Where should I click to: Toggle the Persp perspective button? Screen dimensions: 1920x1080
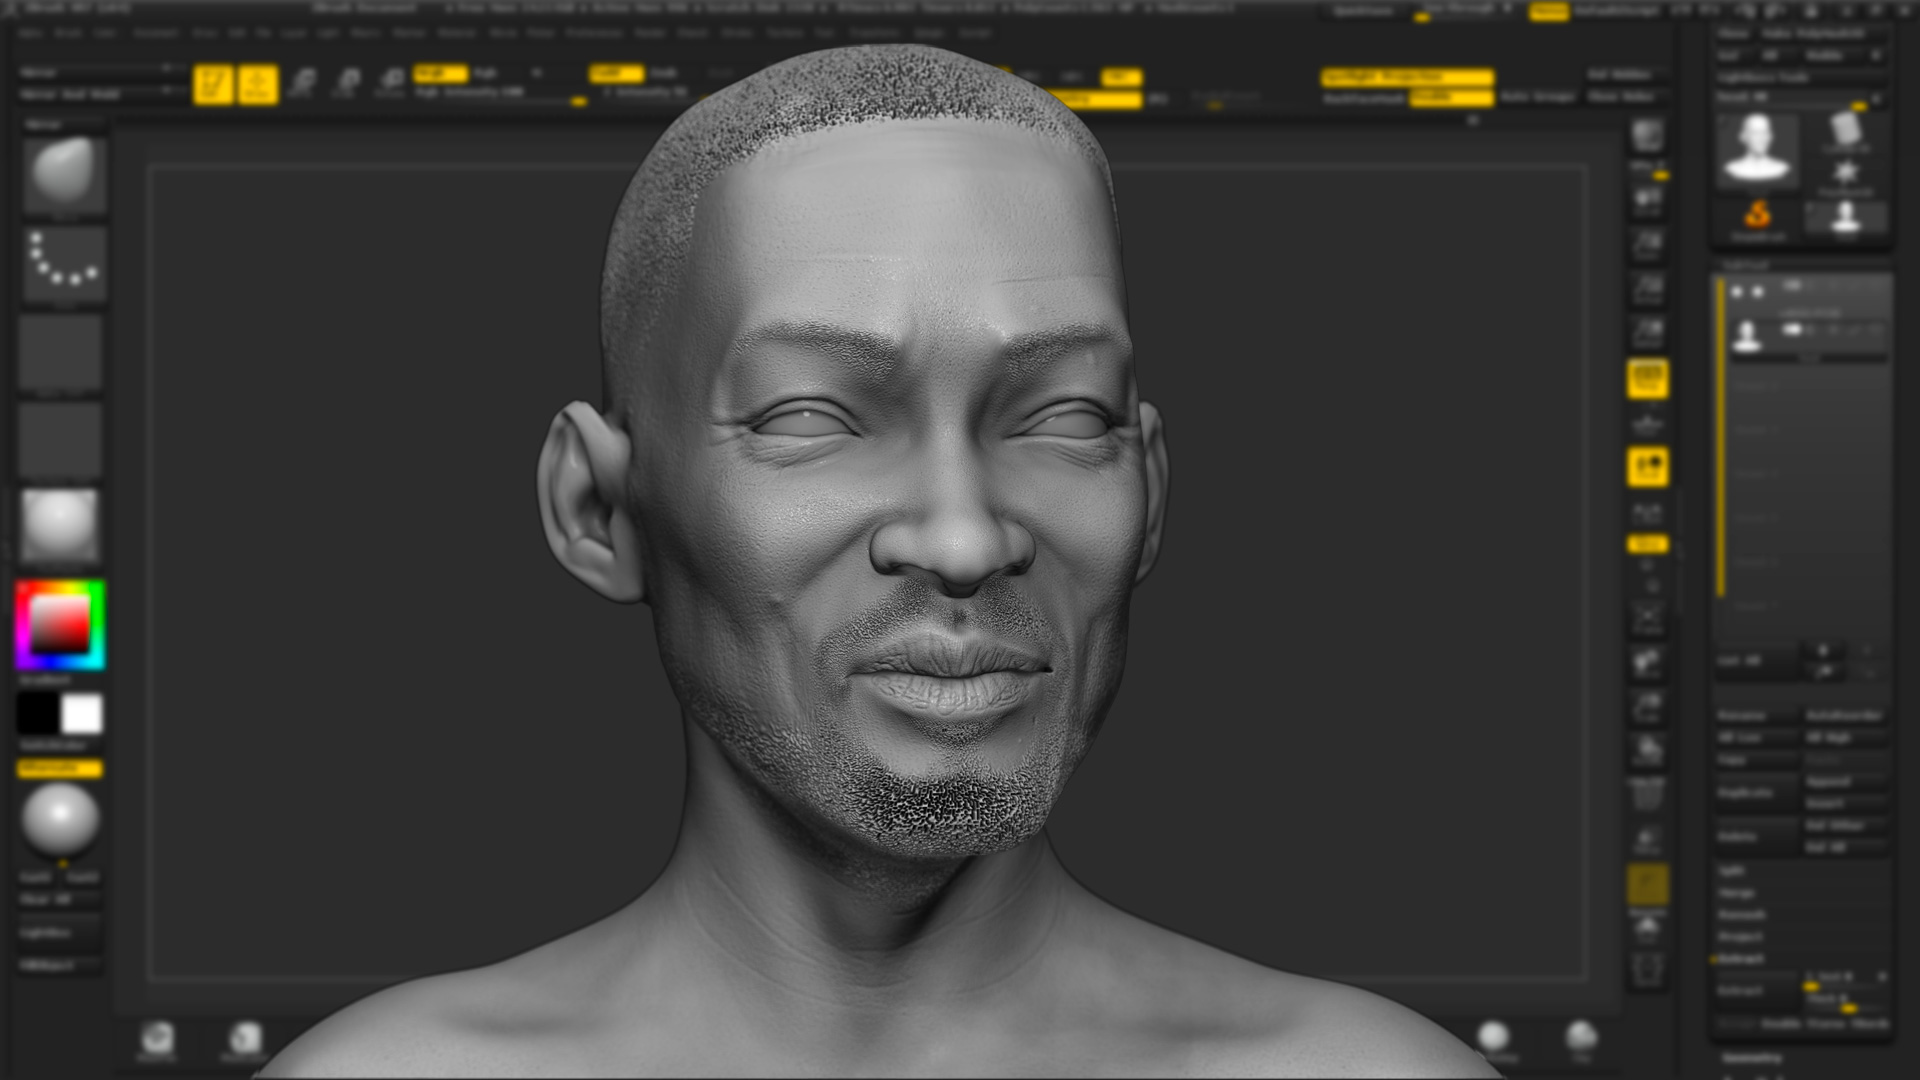(x=1647, y=379)
